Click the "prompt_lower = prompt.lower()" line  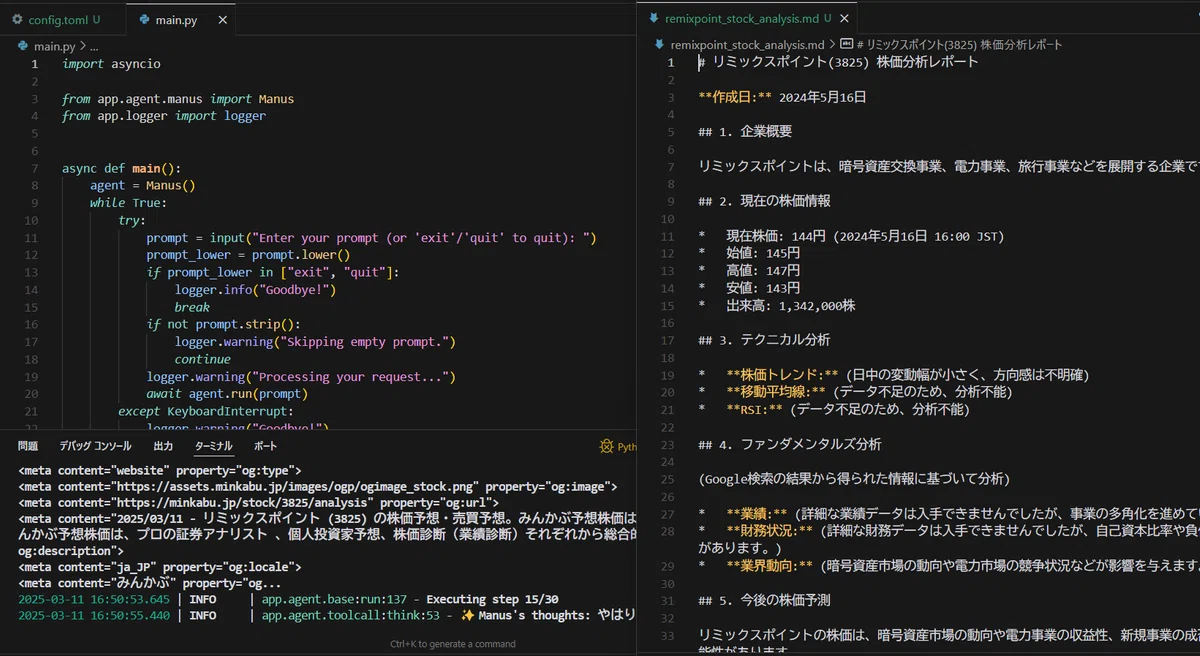point(248,255)
